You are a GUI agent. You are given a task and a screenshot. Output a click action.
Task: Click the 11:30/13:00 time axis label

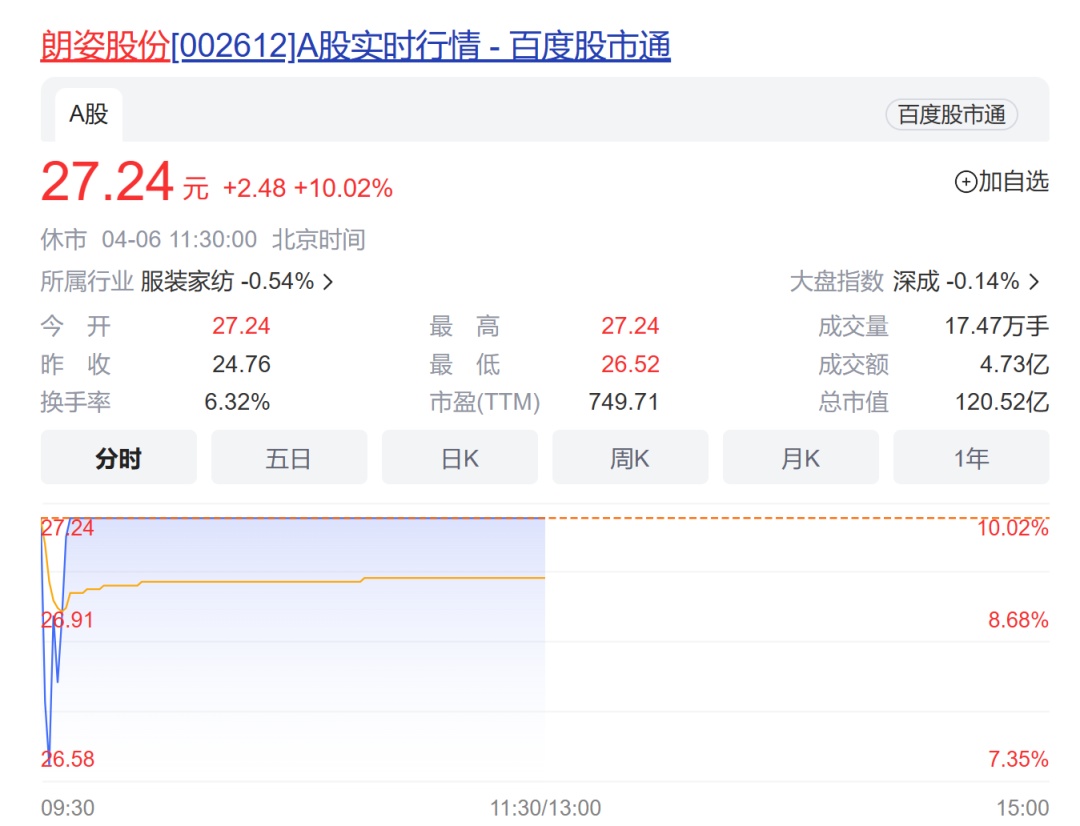[x=546, y=807]
